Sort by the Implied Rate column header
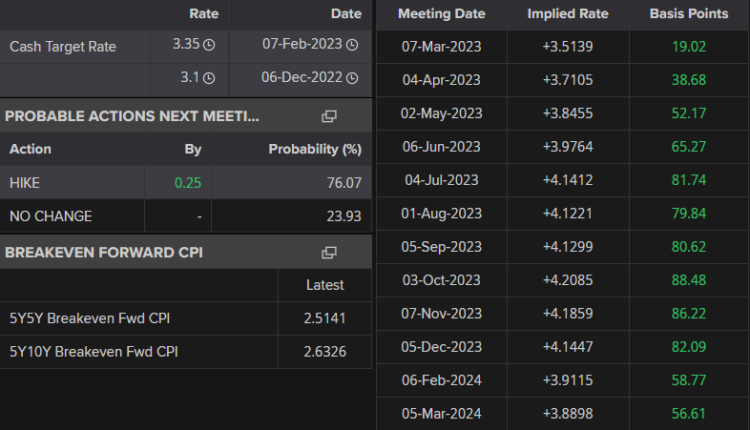The width and height of the screenshot is (750, 430). tap(567, 14)
